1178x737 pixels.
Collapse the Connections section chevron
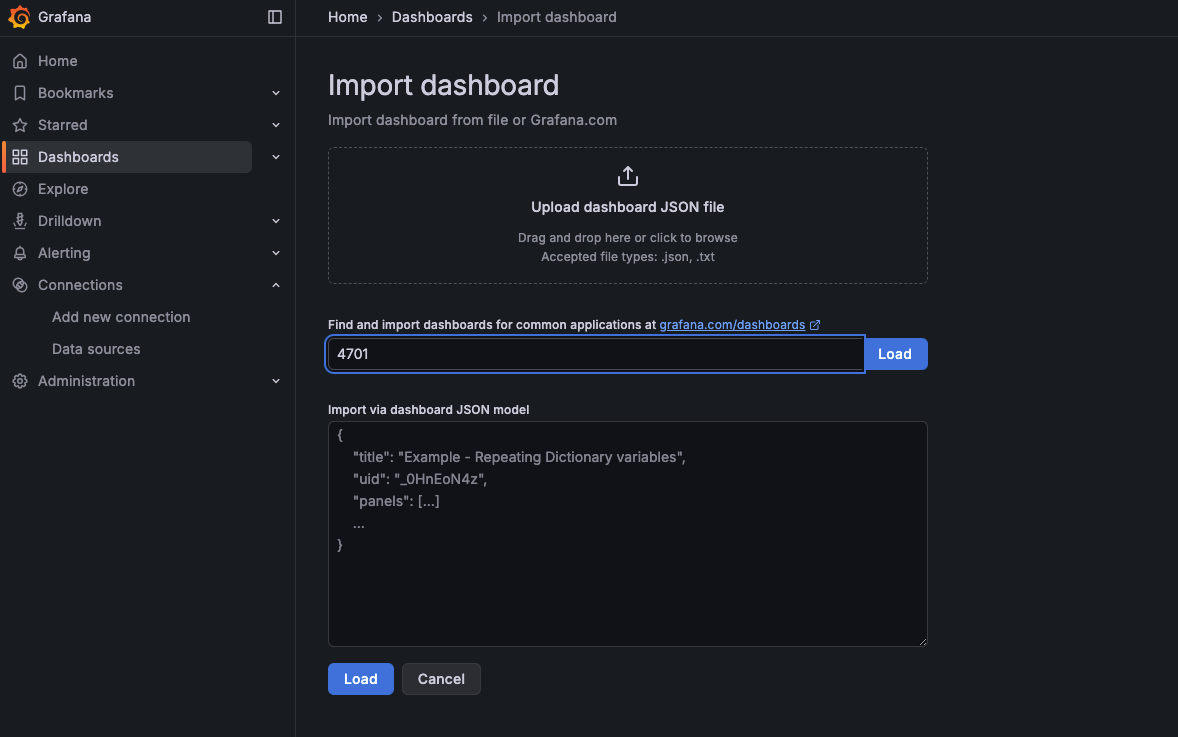tap(276, 285)
